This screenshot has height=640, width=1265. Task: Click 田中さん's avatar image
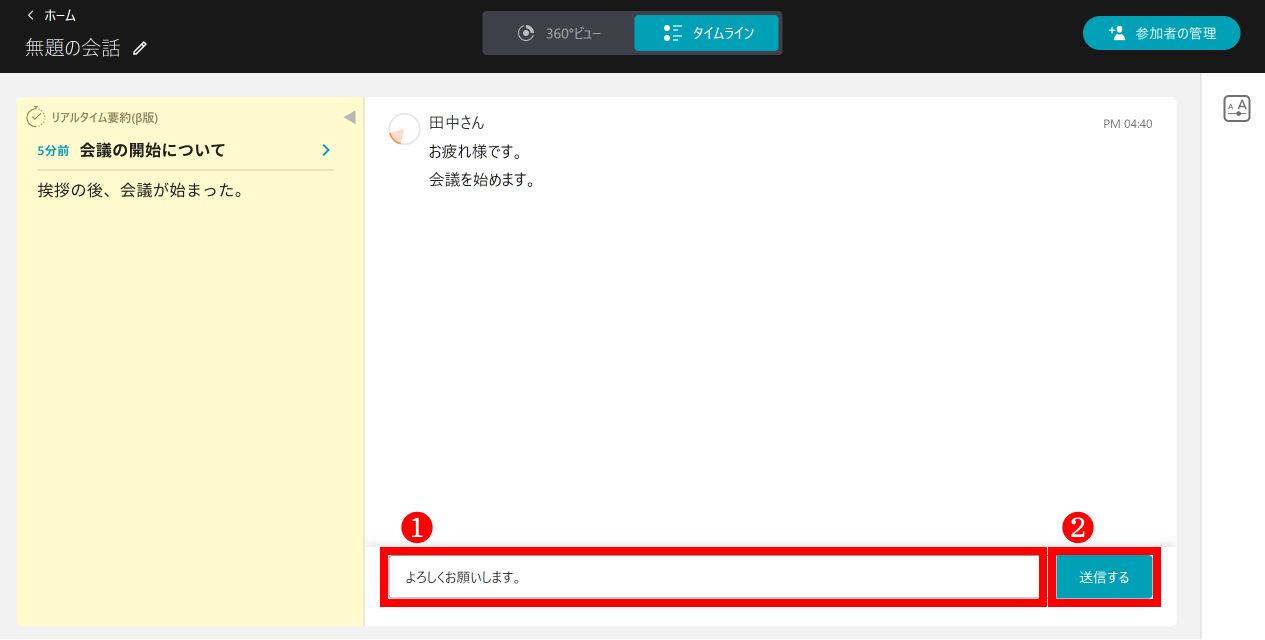click(x=404, y=129)
